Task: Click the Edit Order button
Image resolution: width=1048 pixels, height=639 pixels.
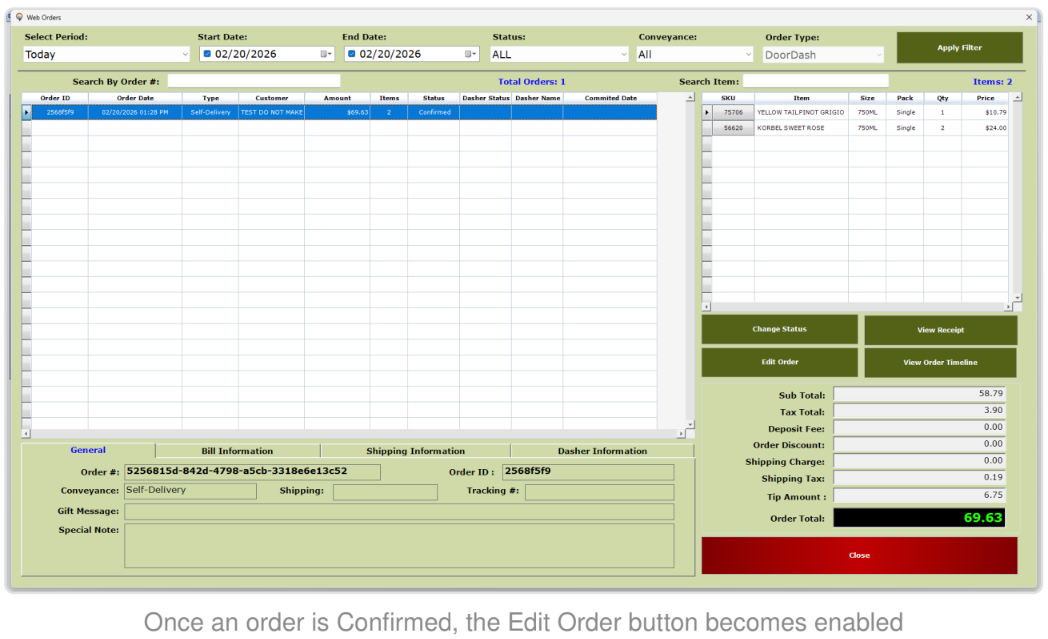Action: (779, 362)
